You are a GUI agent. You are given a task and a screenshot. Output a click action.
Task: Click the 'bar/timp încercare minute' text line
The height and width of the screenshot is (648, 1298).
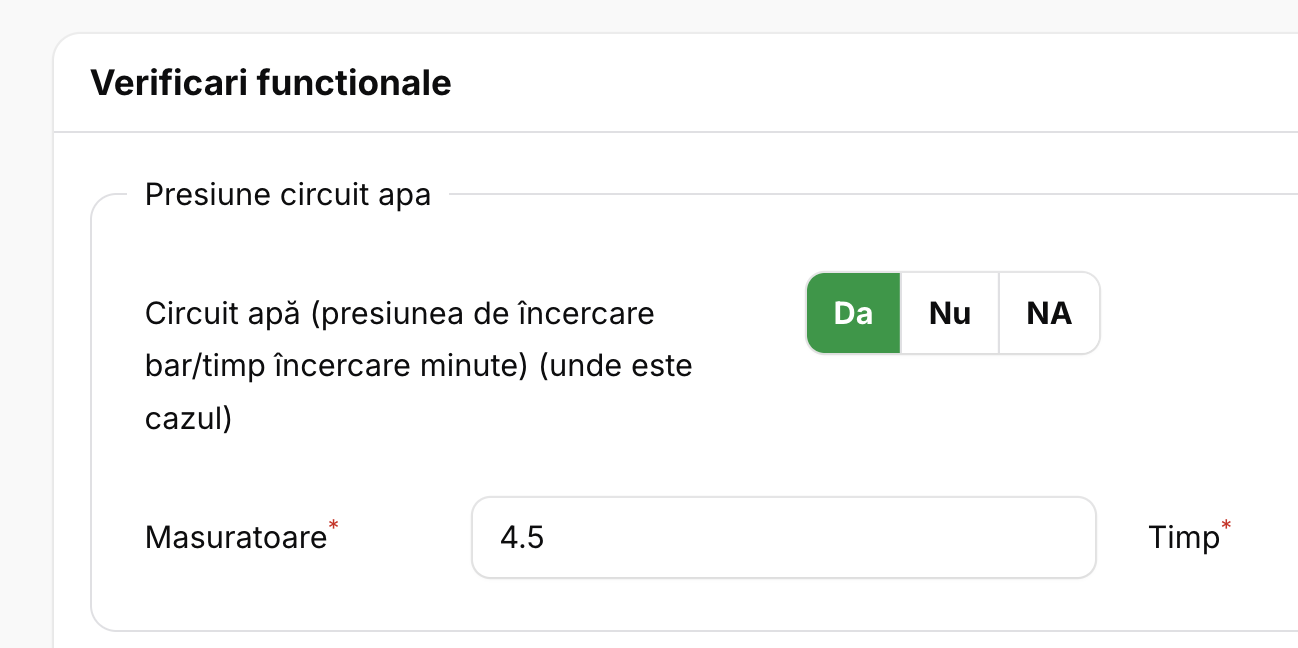click(x=336, y=366)
